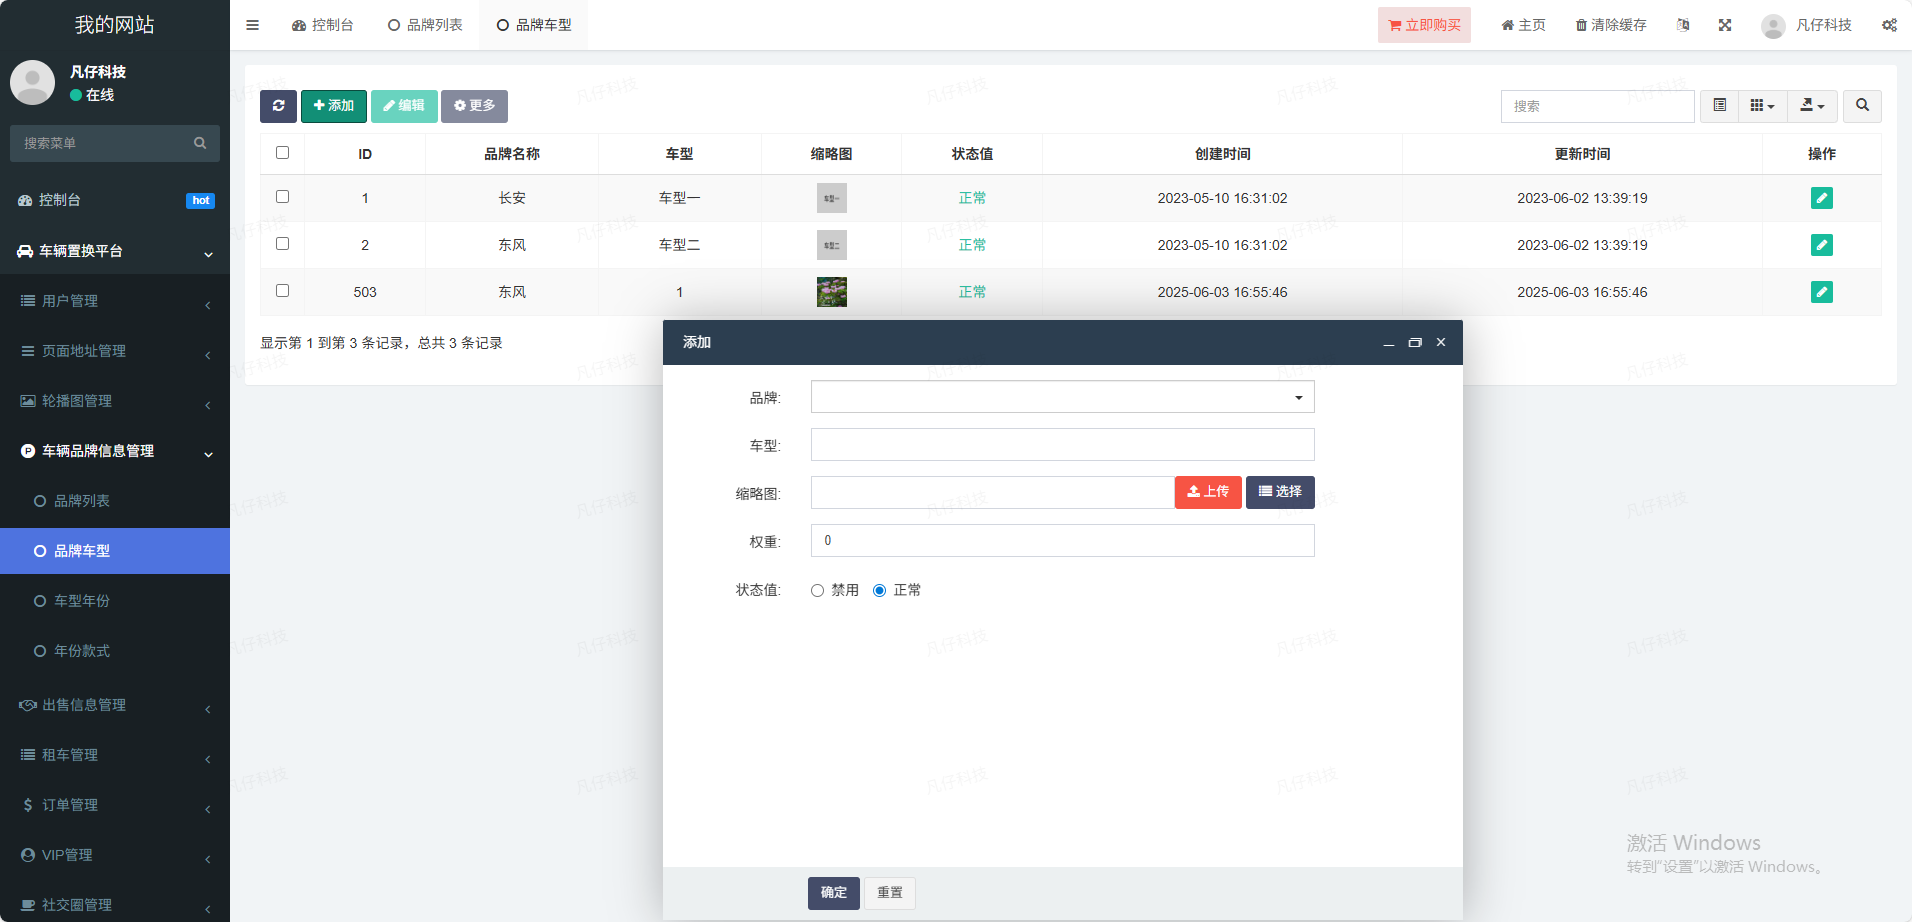Tick the select-all checkbox in table header

[x=282, y=153]
